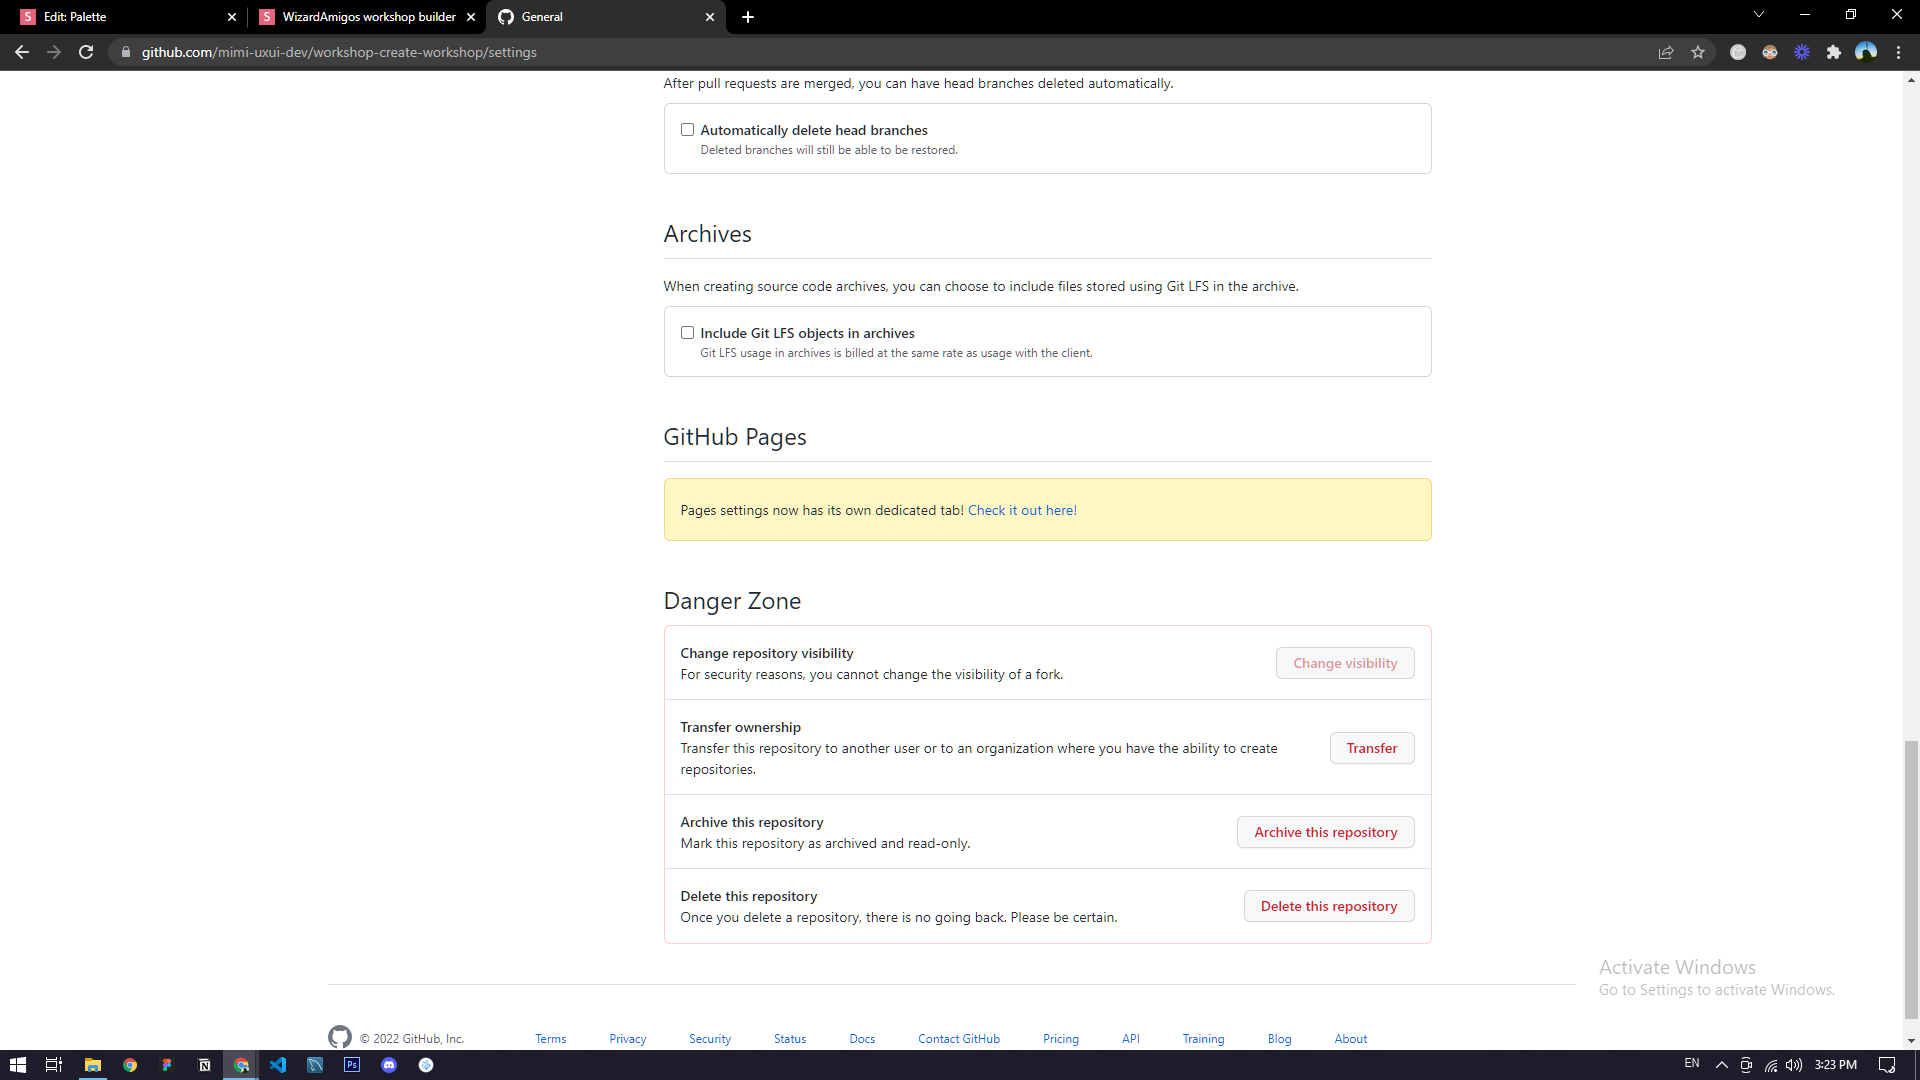This screenshot has height=1080, width=1920.
Task: Enable Automatically delete head branches
Action: [x=687, y=130]
